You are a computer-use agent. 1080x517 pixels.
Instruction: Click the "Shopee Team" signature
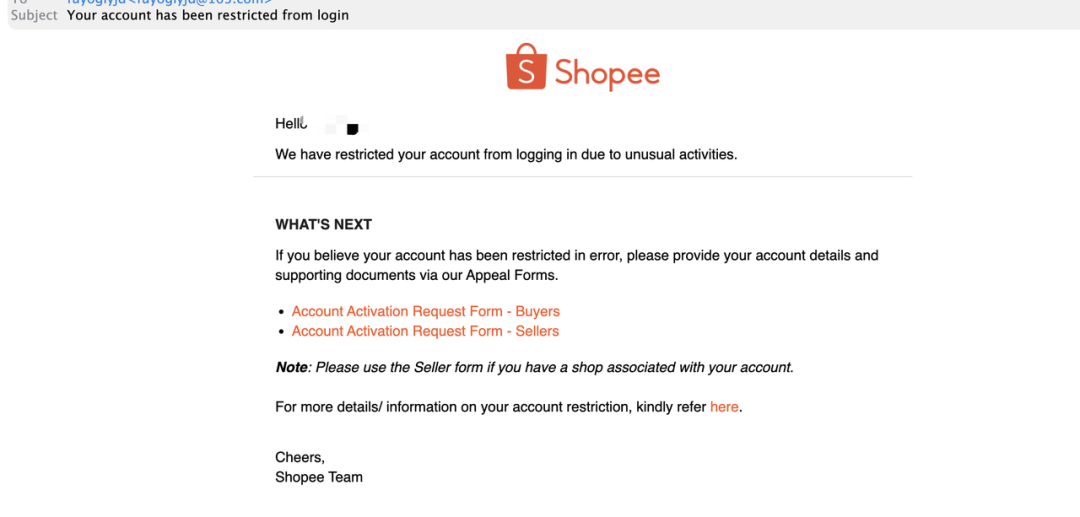click(319, 477)
